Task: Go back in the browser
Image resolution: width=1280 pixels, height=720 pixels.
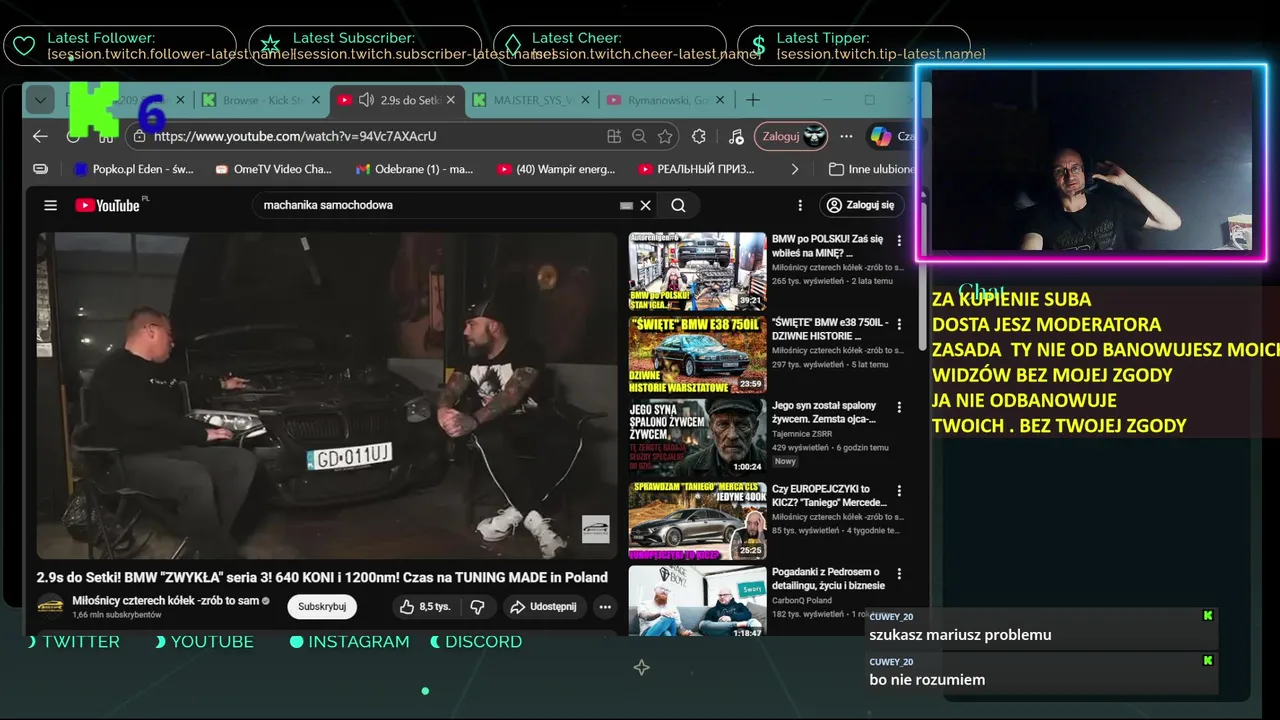Action: tap(40, 136)
